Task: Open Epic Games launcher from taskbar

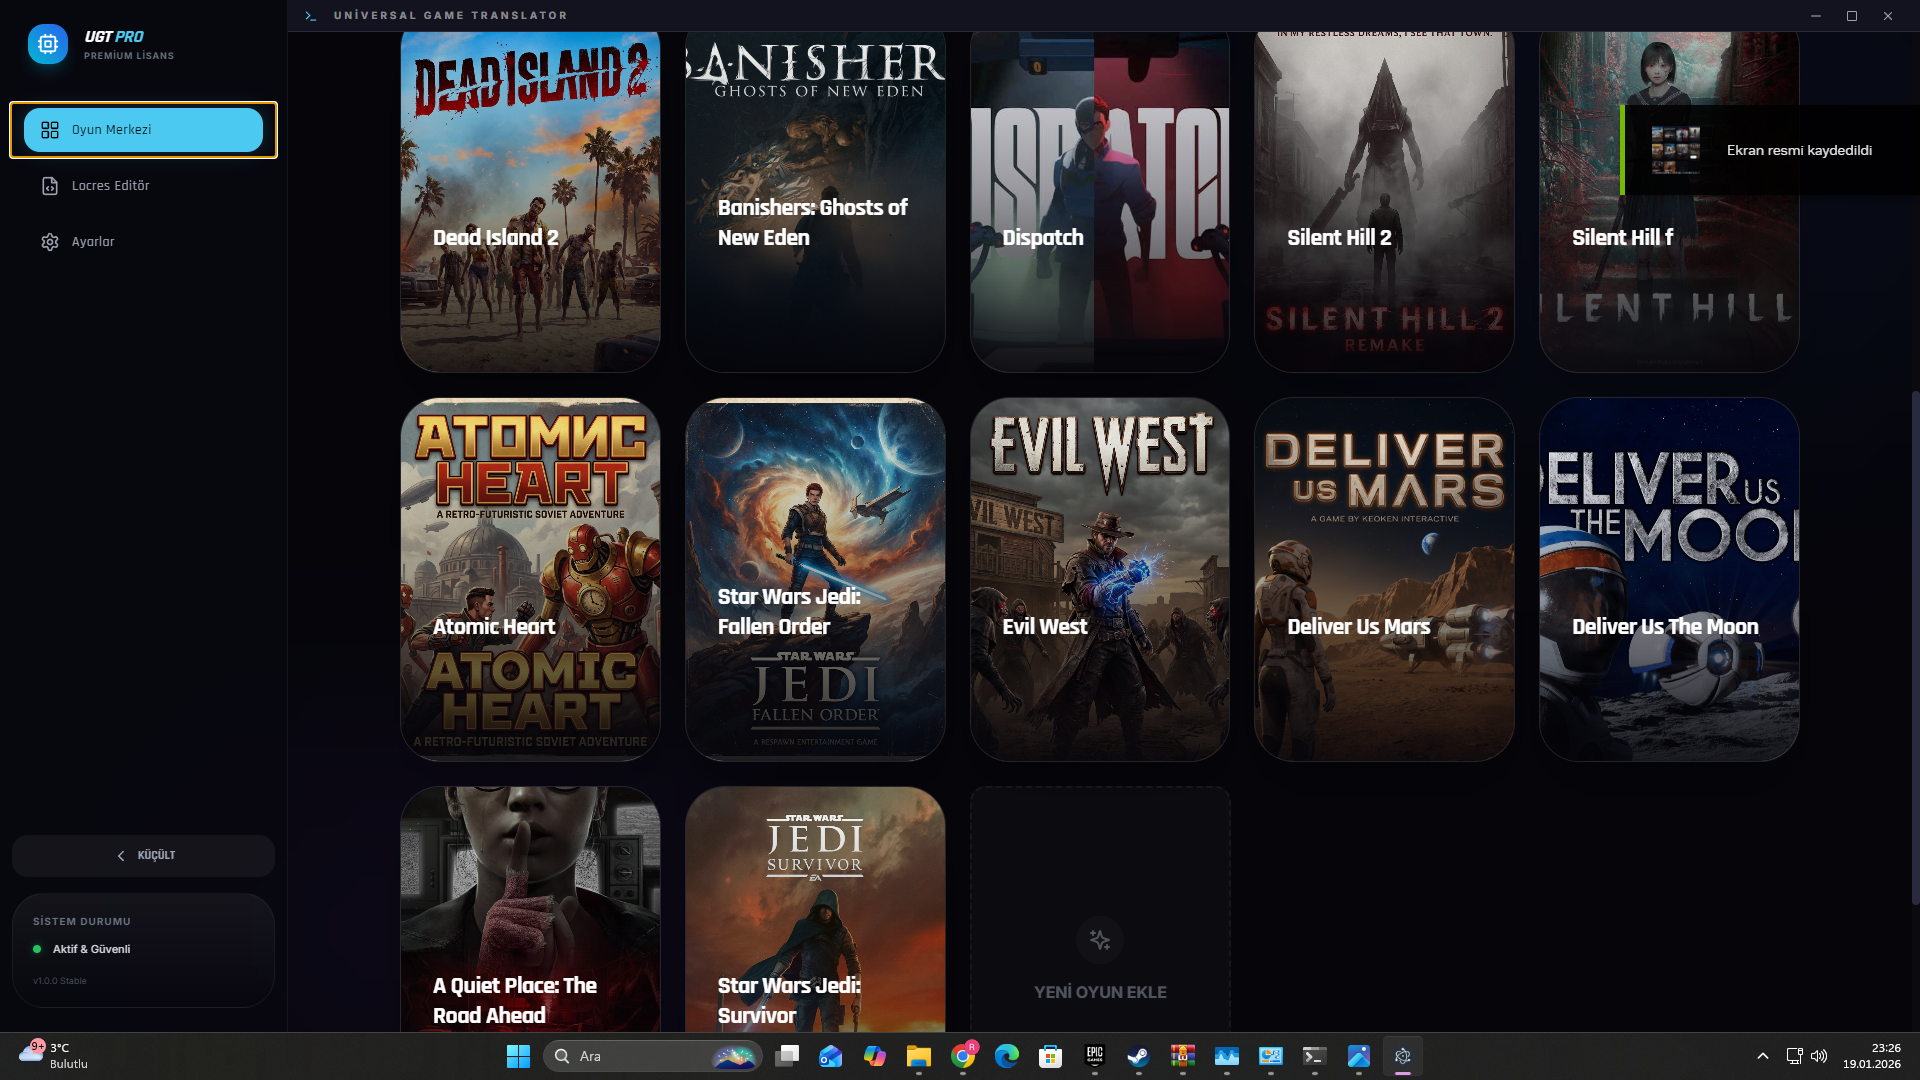Action: tap(1095, 1056)
